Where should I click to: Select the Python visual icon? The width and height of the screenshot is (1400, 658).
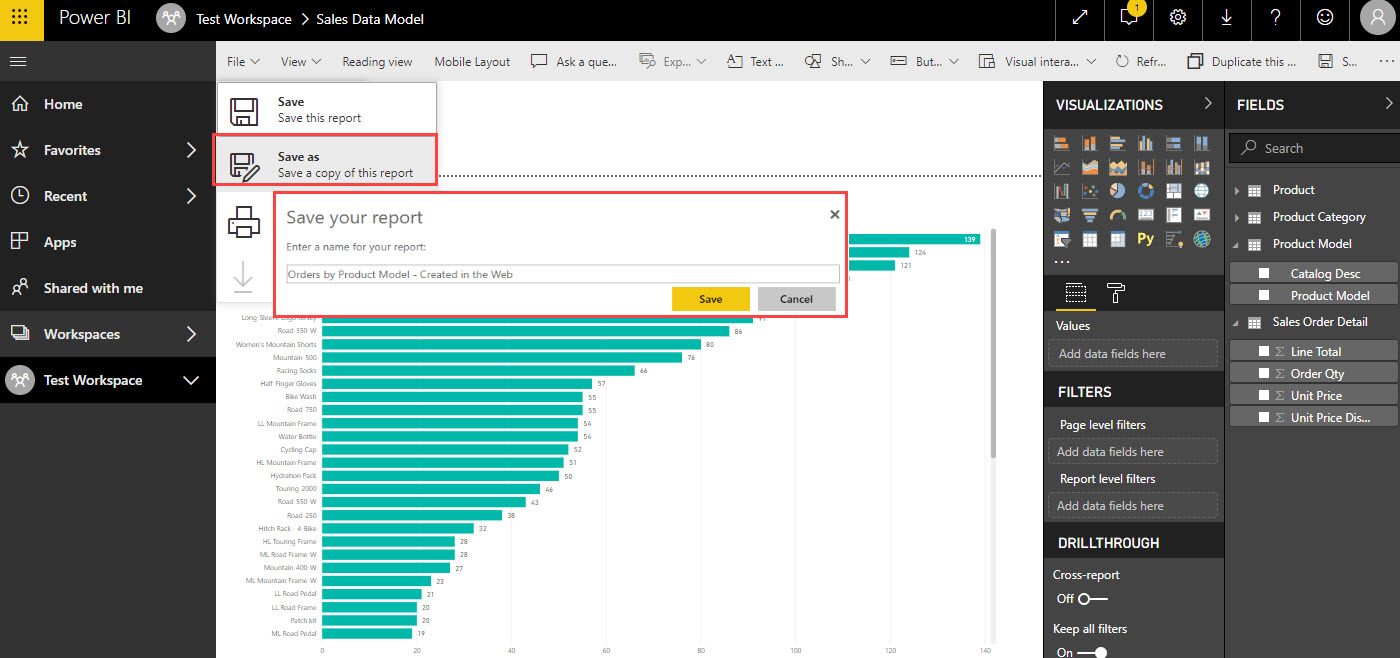coord(1146,239)
